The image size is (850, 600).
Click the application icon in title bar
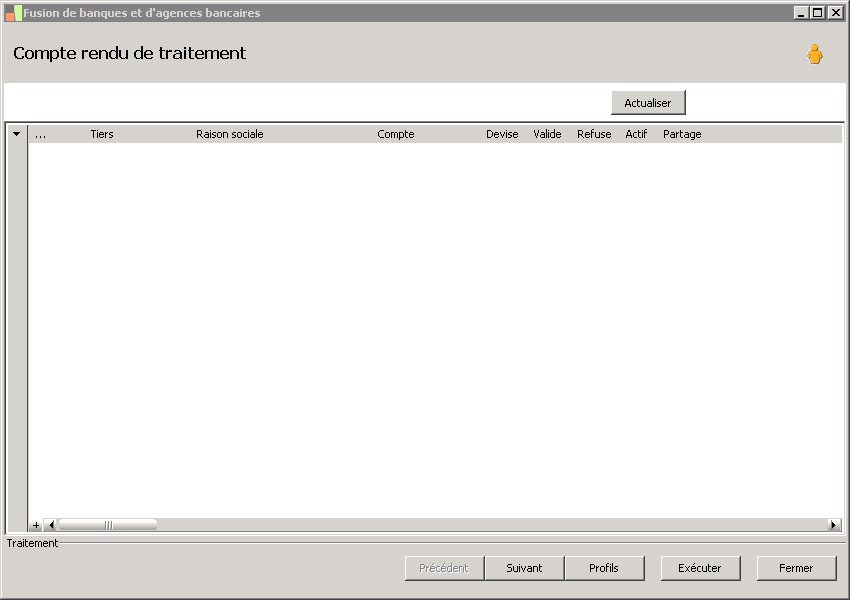click(x=14, y=13)
